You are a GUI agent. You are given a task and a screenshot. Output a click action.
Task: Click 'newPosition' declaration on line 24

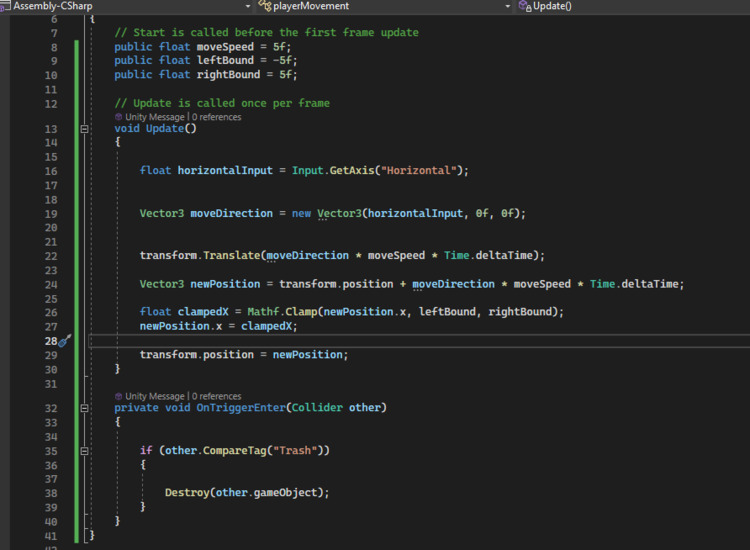coord(225,284)
